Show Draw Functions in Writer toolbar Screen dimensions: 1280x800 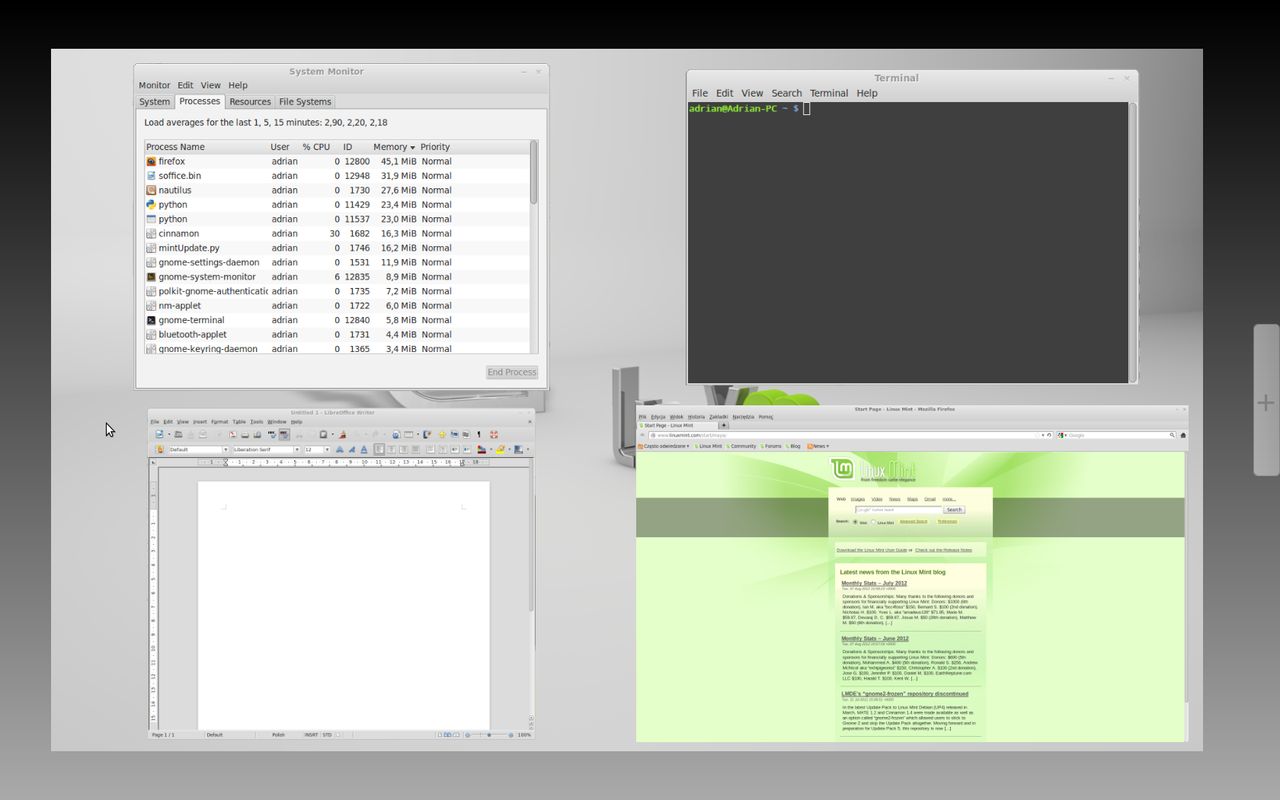[x=427, y=434]
